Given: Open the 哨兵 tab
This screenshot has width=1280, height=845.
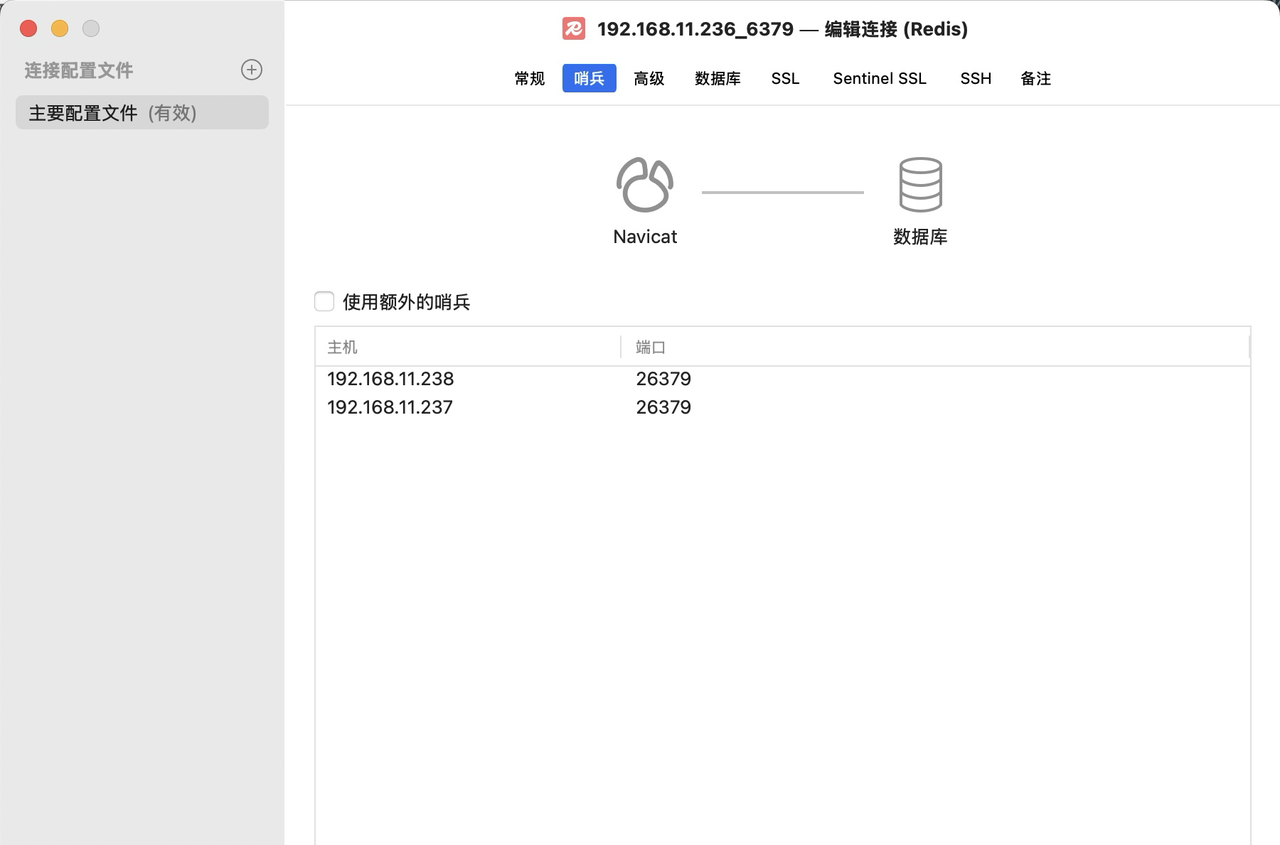Looking at the screenshot, I should 589,78.
